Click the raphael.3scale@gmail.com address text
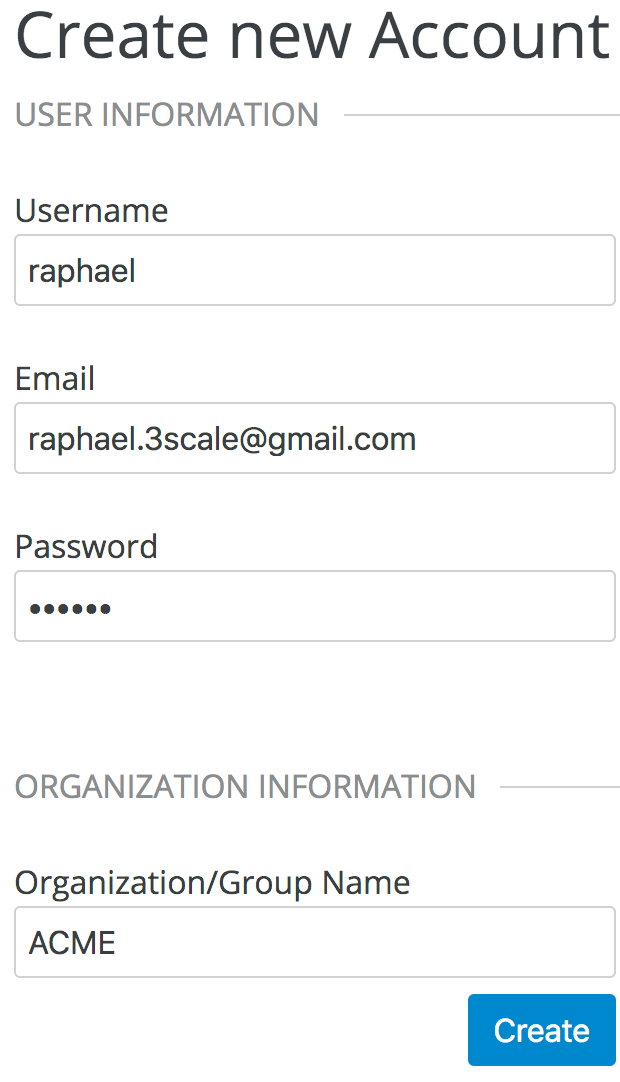 point(222,439)
